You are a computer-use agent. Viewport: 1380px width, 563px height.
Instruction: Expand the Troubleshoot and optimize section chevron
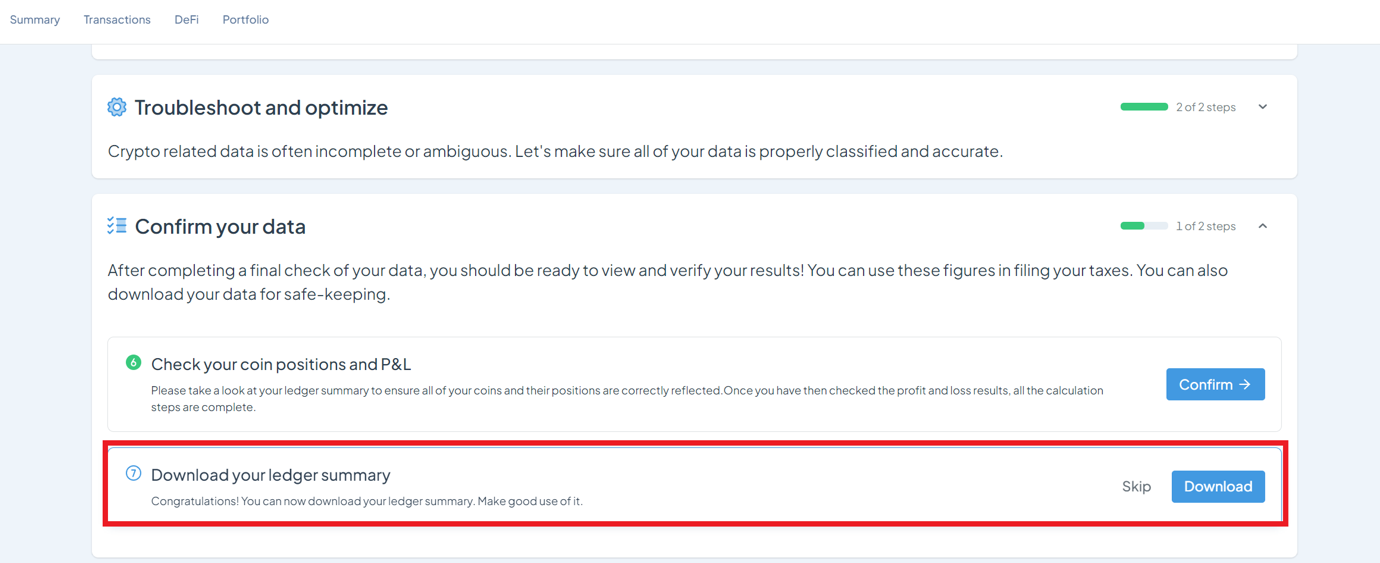(x=1263, y=107)
